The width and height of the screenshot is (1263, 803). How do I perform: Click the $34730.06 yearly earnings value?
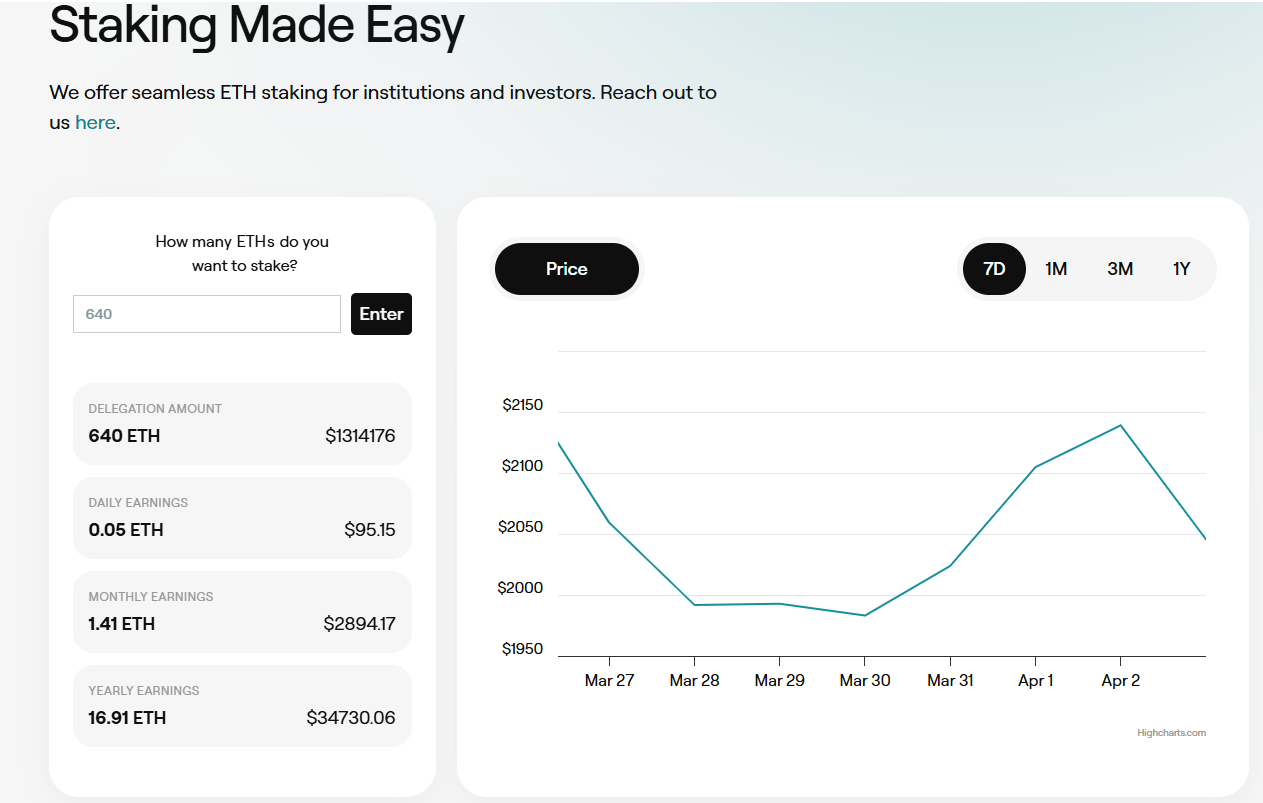coord(350,718)
